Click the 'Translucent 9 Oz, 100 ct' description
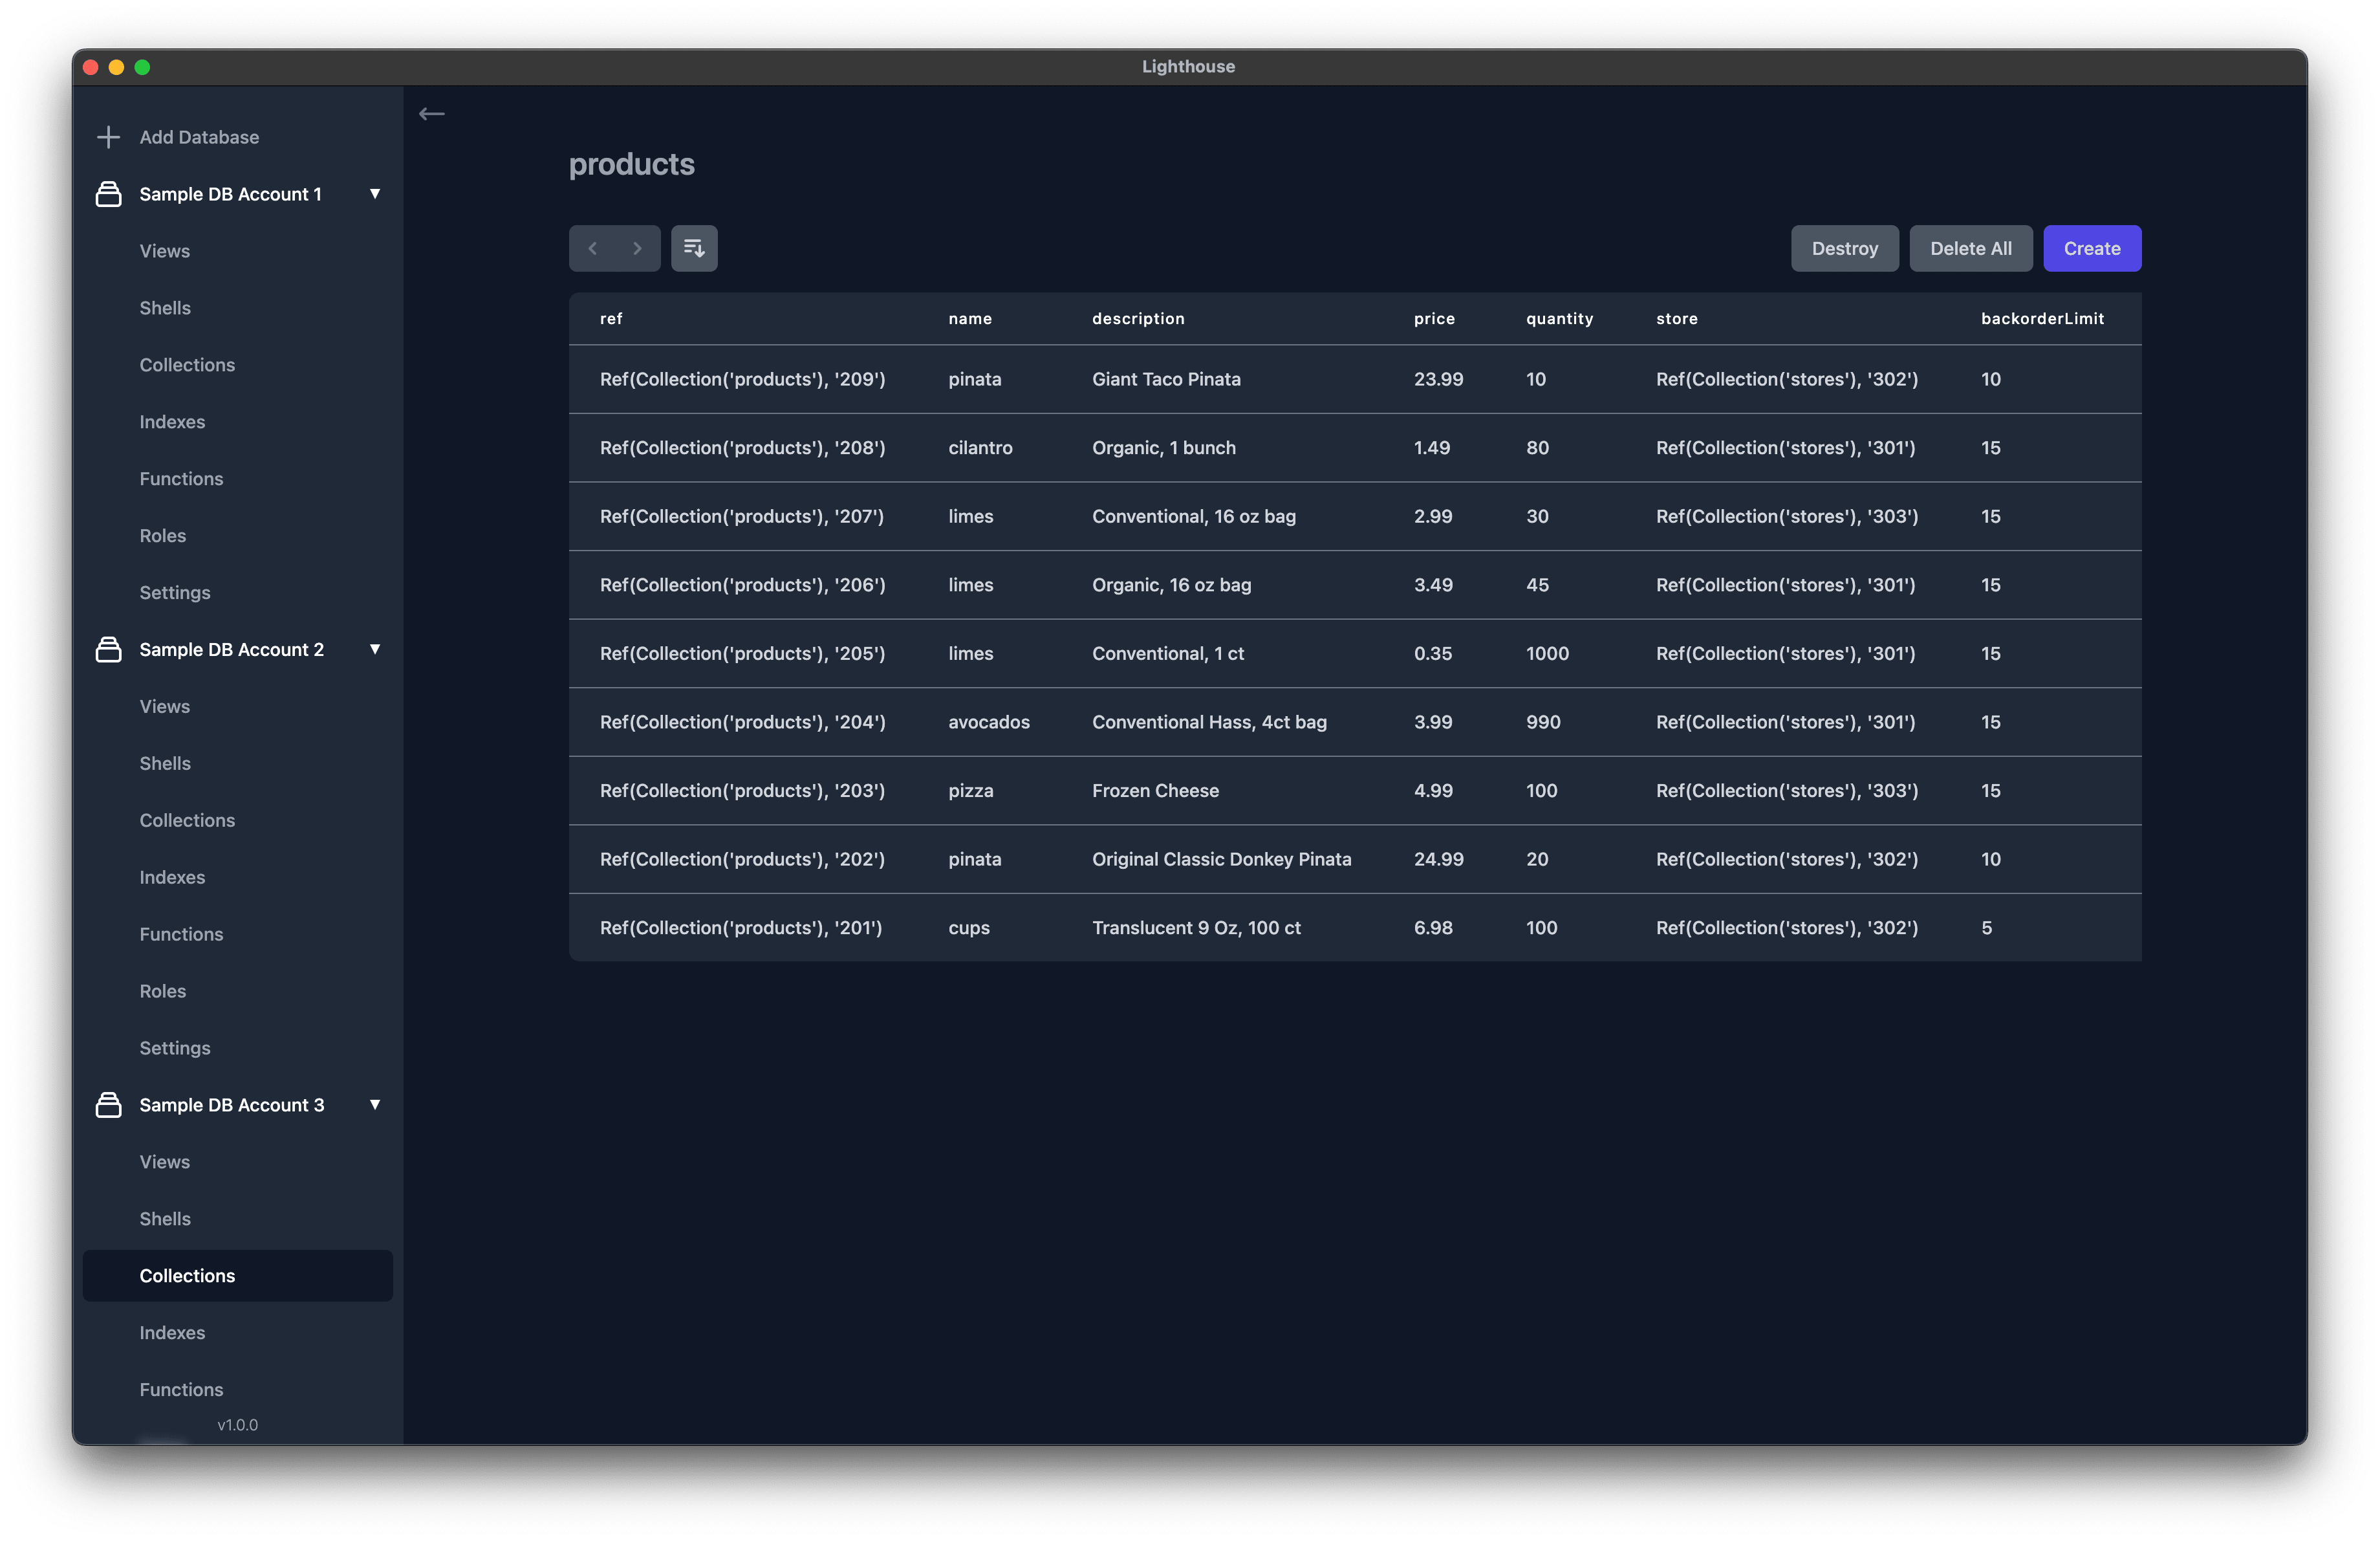 pos(1196,928)
